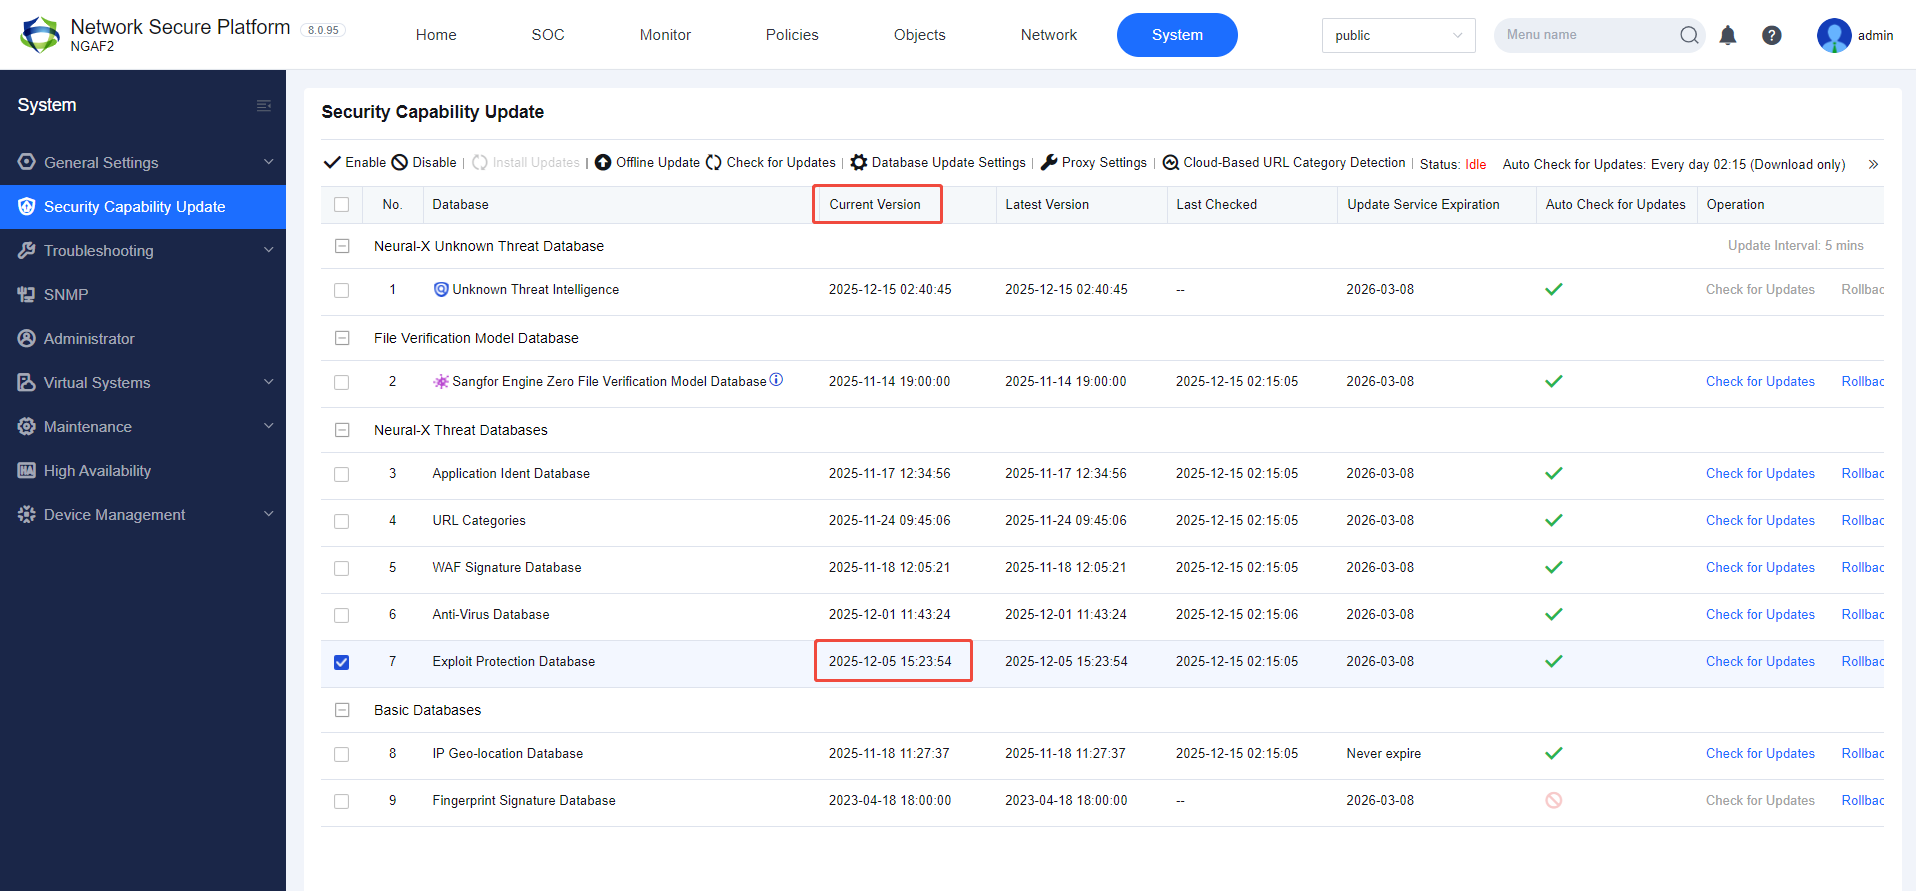This screenshot has width=1916, height=891.
Task: Collapse the System sidebar menu icon
Action: [264, 106]
